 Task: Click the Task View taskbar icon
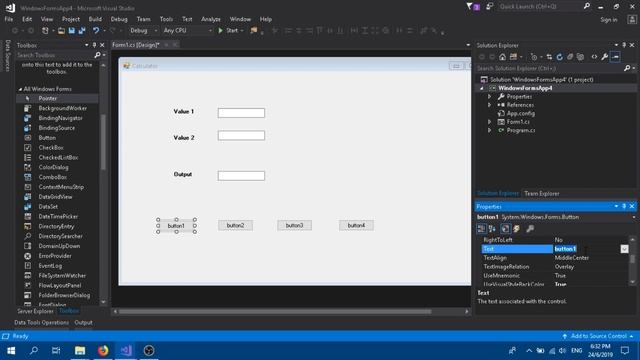coord(56,351)
